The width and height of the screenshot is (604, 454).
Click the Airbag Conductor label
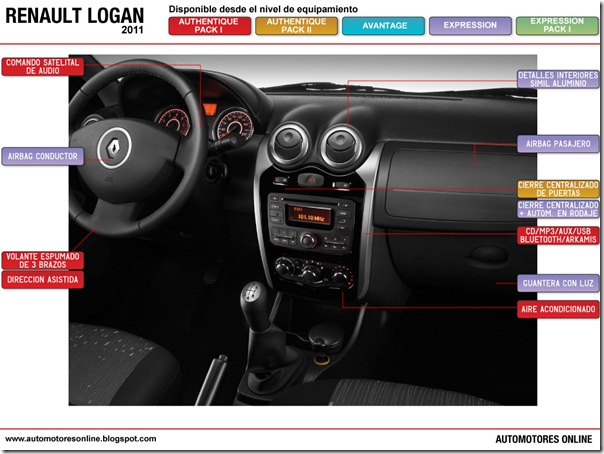pos(43,156)
